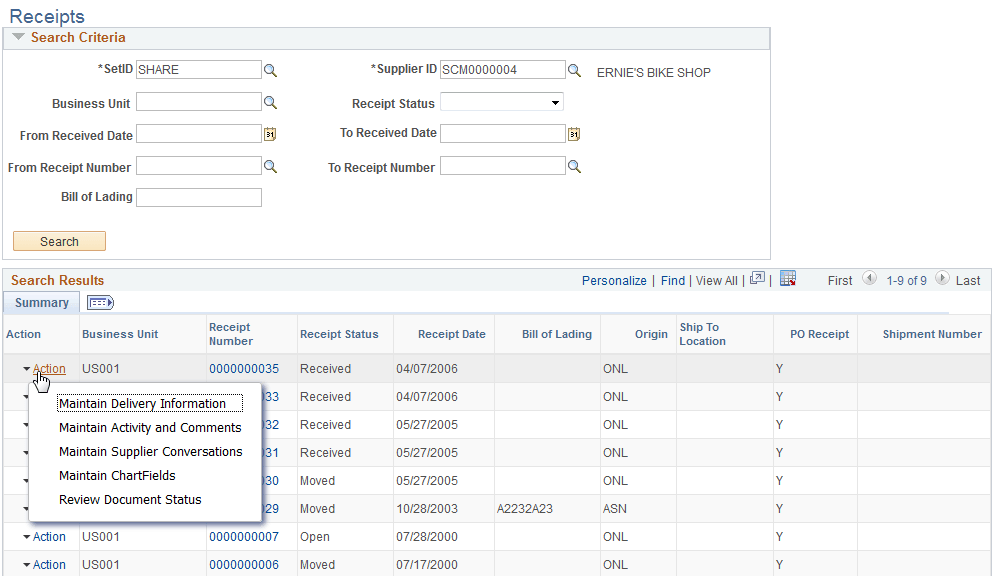Open the Business Unit lookup magnifier

[x=270, y=101]
